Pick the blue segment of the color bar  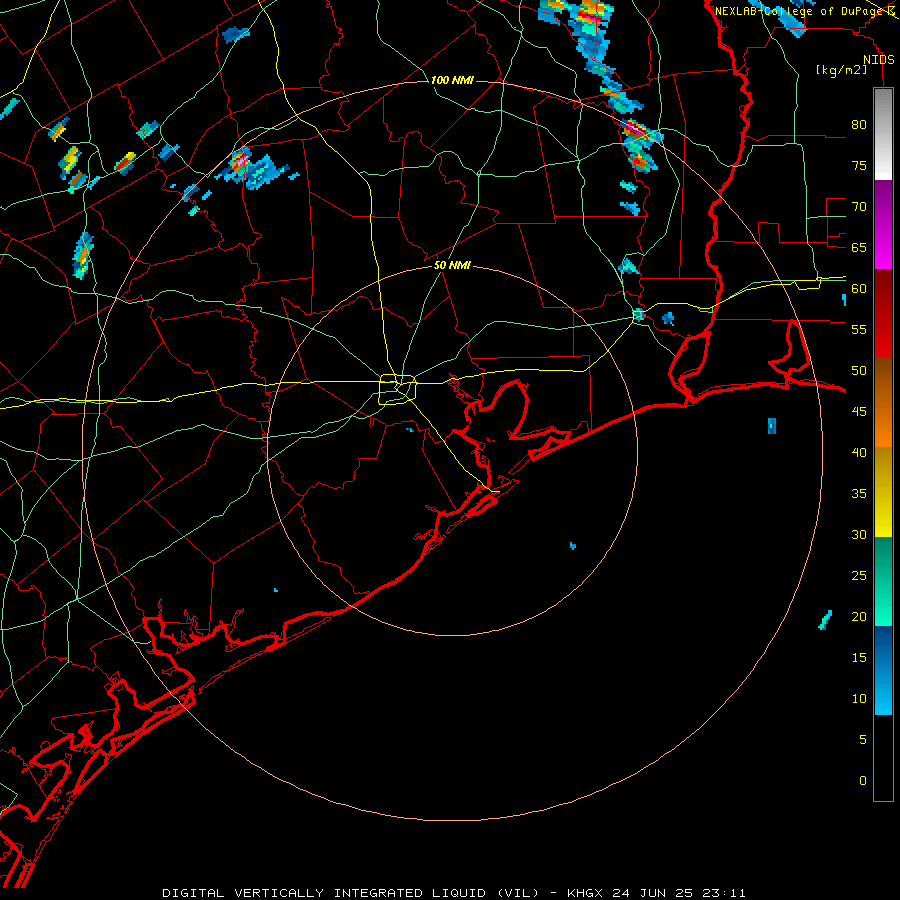pyautogui.click(x=883, y=670)
